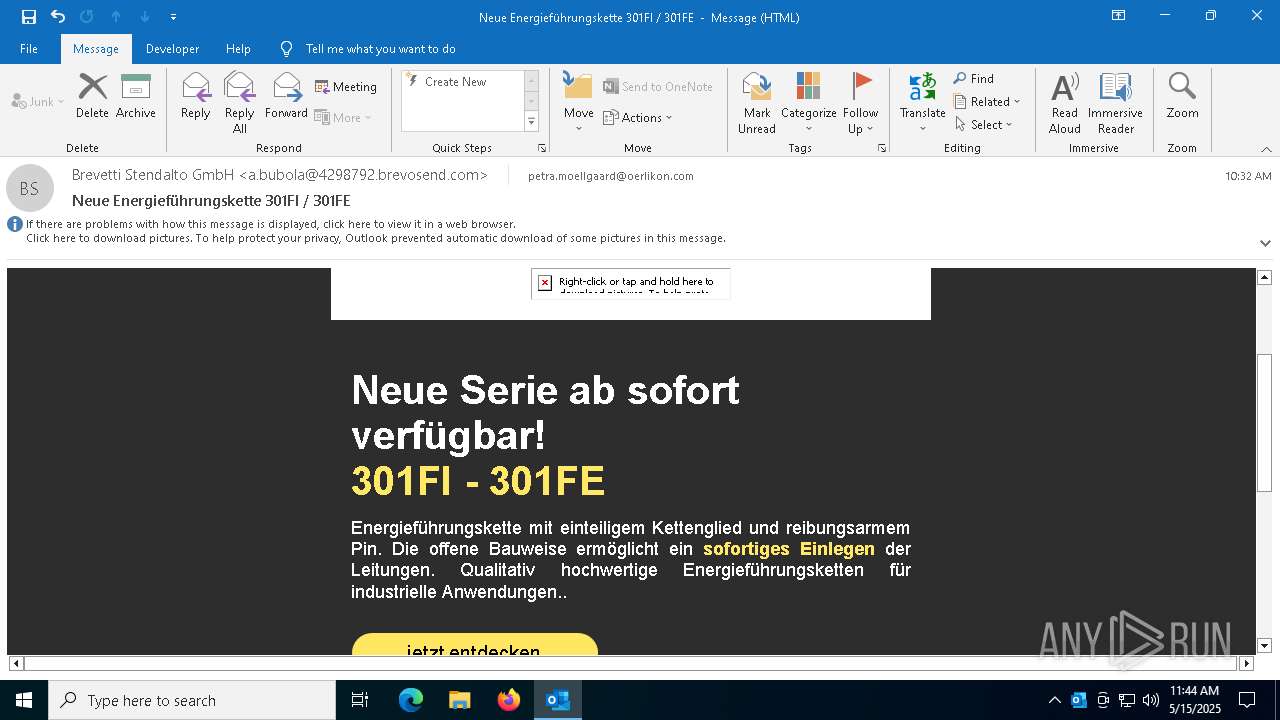
Task: Switch to the Message tab
Action: (x=96, y=49)
